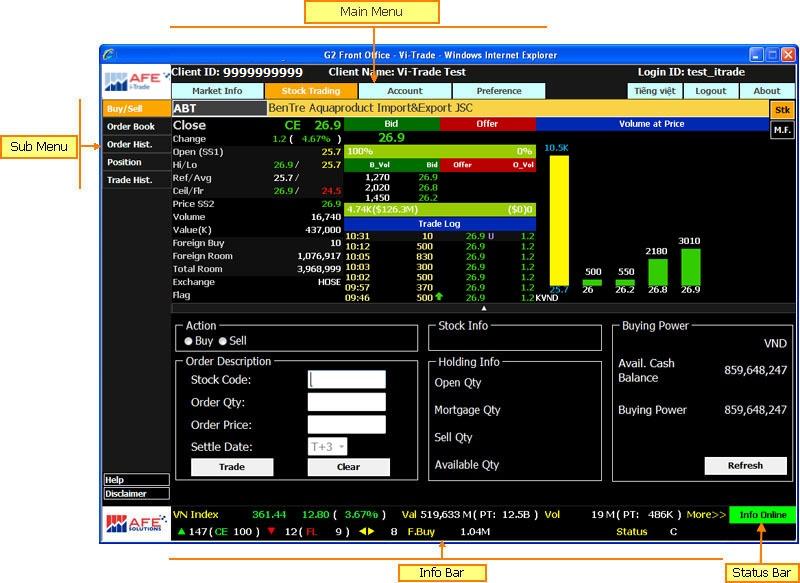Click the Foreign Room value 1,076,917
Viewport: 800px width, 583px height.
(319, 256)
